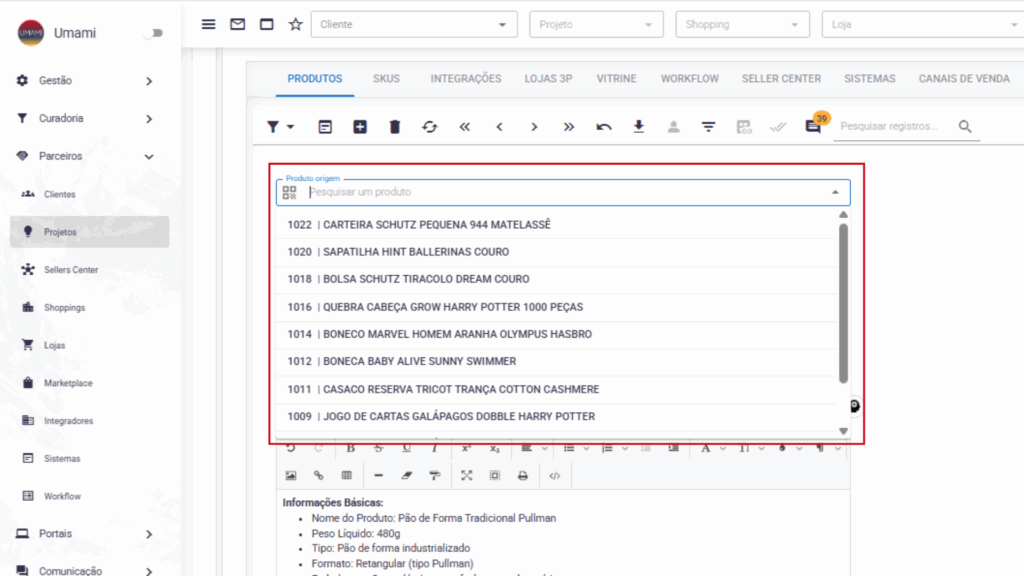Toggle the hamburger menu to collapse sidebar
The image size is (1024, 576).
click(208, 24)
